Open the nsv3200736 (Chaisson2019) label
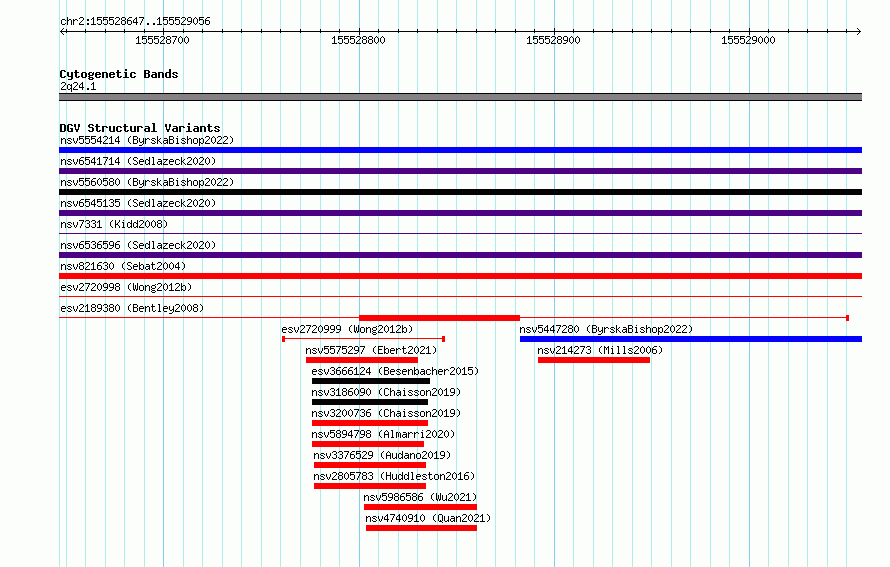This screenshot has height=567, width=890. (386, 413)
